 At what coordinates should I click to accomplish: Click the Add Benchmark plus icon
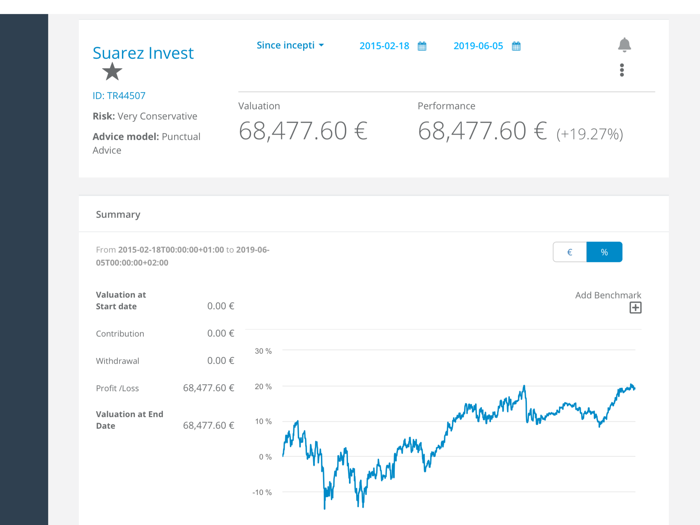tap(635, 308)
